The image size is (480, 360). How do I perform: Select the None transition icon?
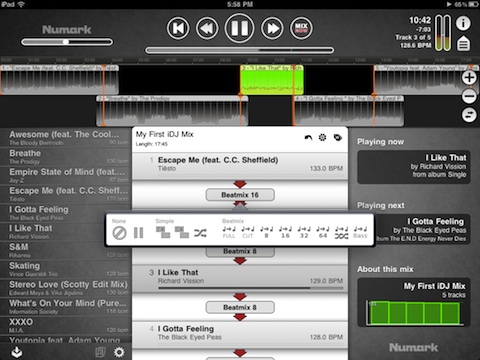pos(119,233)
